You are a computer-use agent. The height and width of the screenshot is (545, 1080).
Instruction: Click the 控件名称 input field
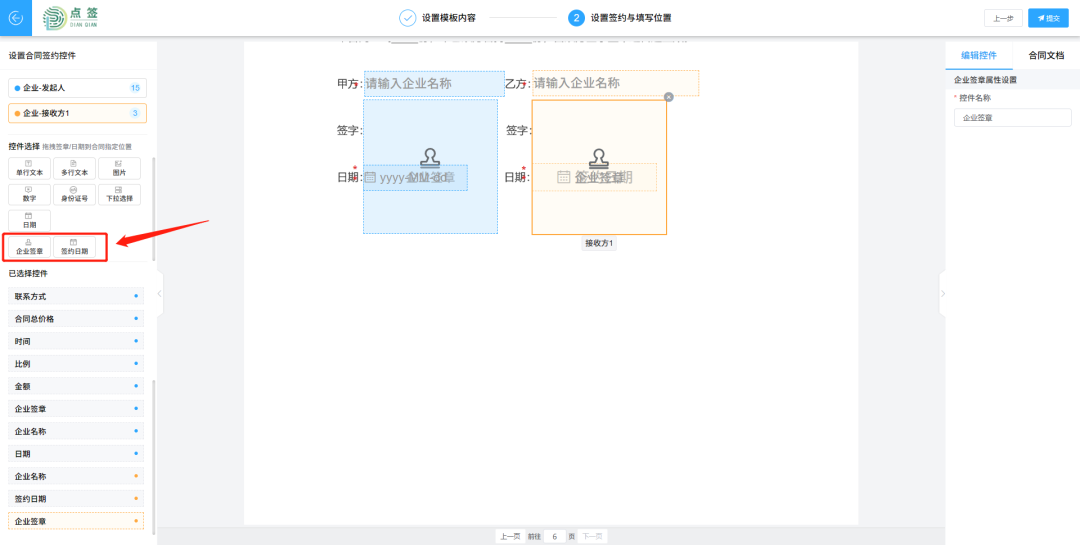click(1012, 118)
